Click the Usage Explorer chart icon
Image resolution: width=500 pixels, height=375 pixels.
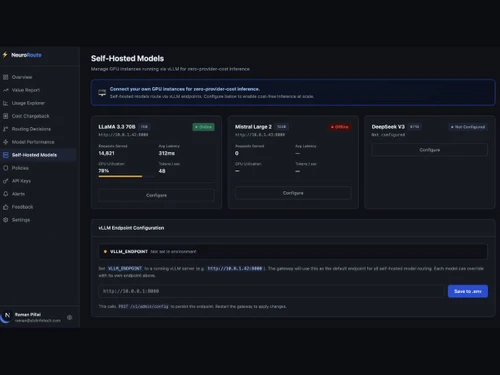pos(5,103)
